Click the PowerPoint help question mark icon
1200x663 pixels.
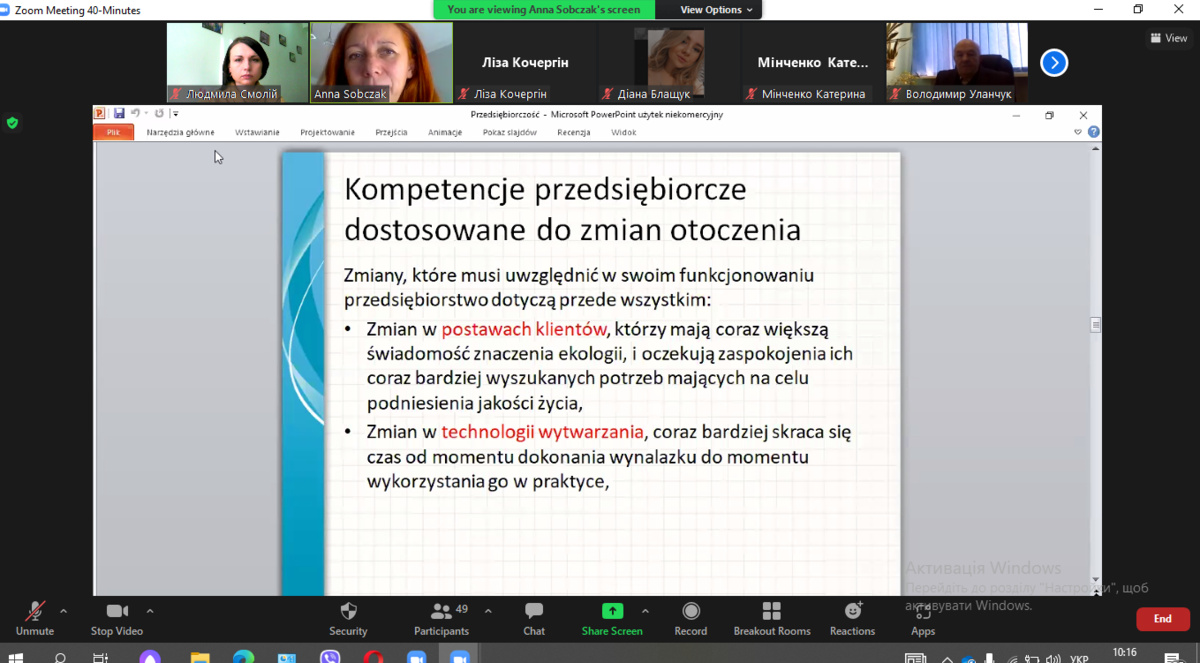1094,132
